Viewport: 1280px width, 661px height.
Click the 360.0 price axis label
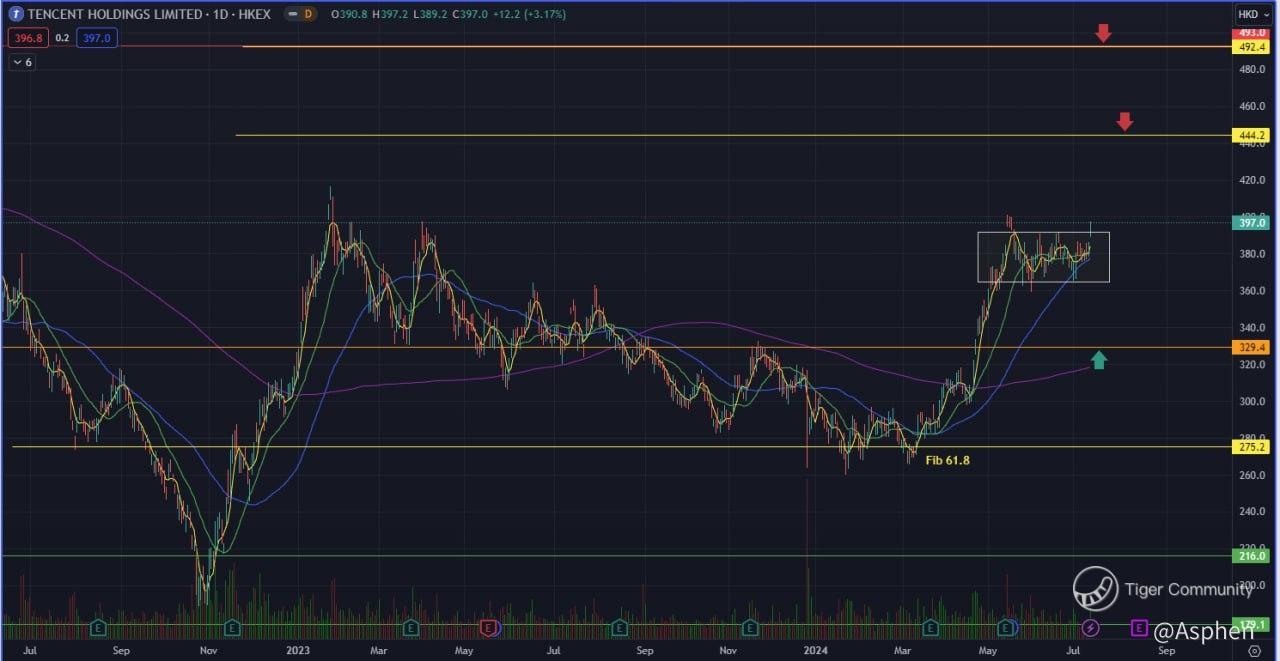1251,291
